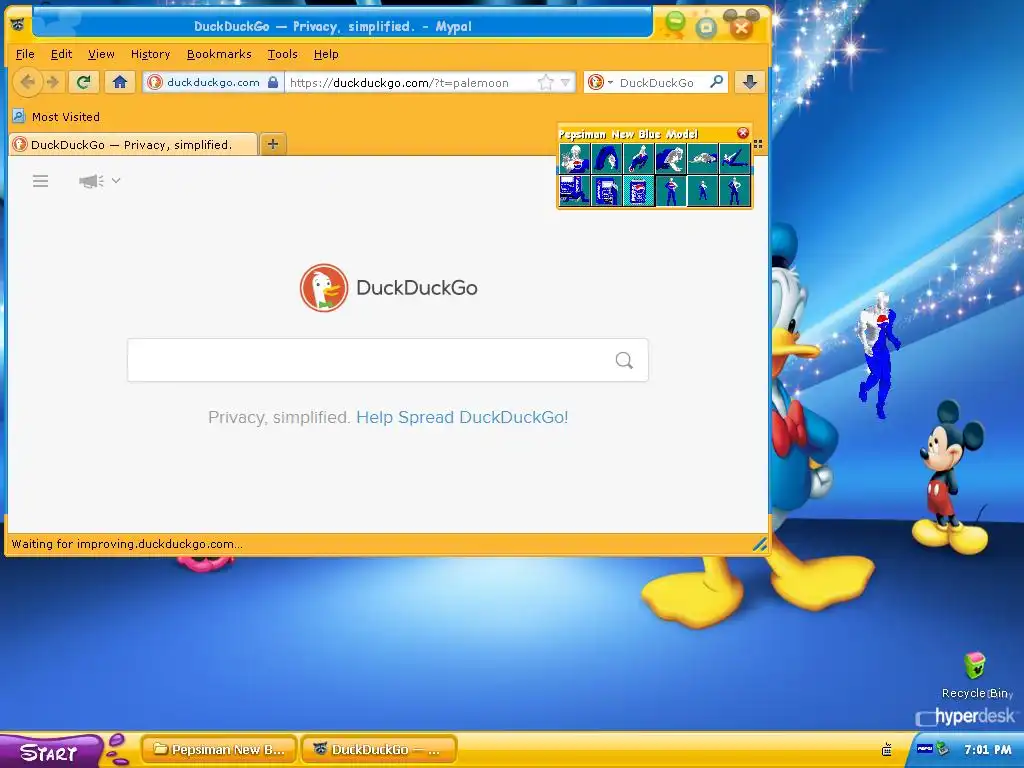The width and height of the screenshot is (1024, 768).
Task: Select last Pepsiman standing pose thumbnail
Action: 735,191
